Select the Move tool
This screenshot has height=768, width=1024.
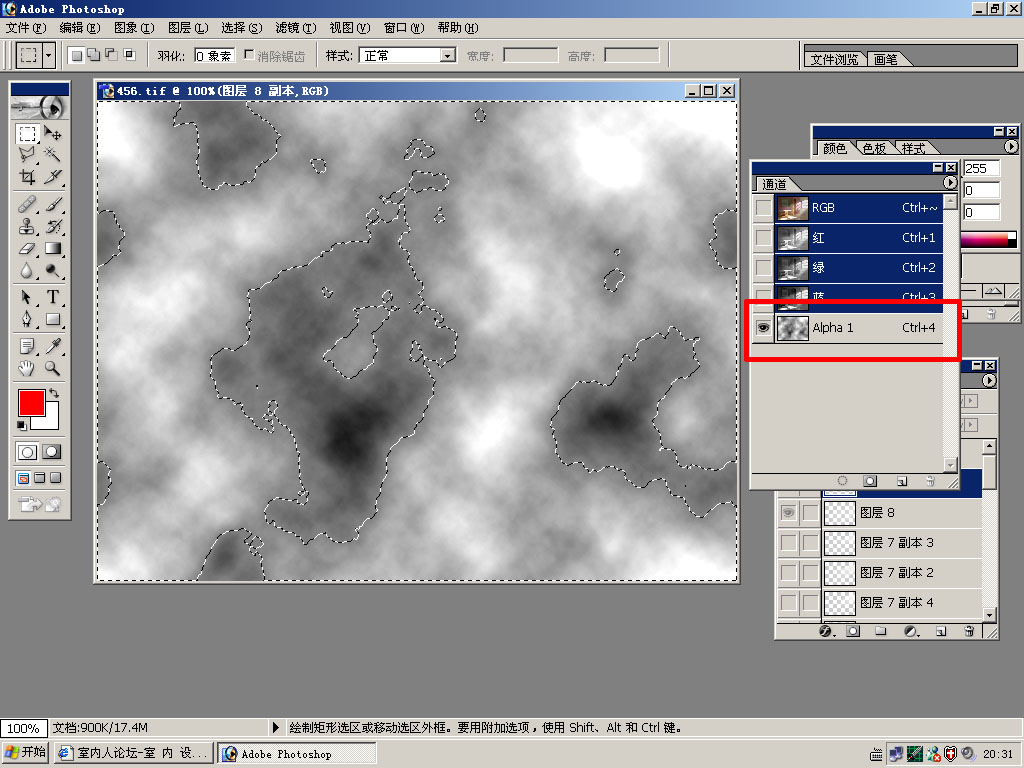tap(53, 134)
